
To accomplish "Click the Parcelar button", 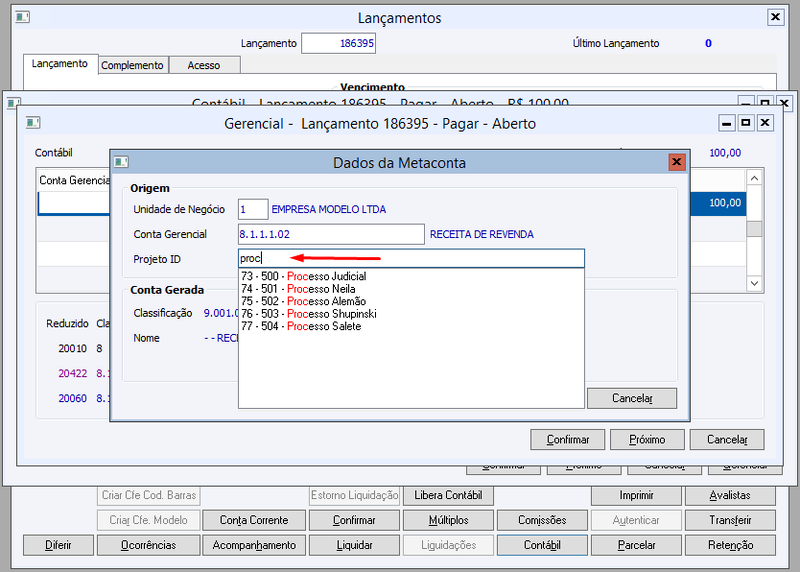I will (636, 545).
